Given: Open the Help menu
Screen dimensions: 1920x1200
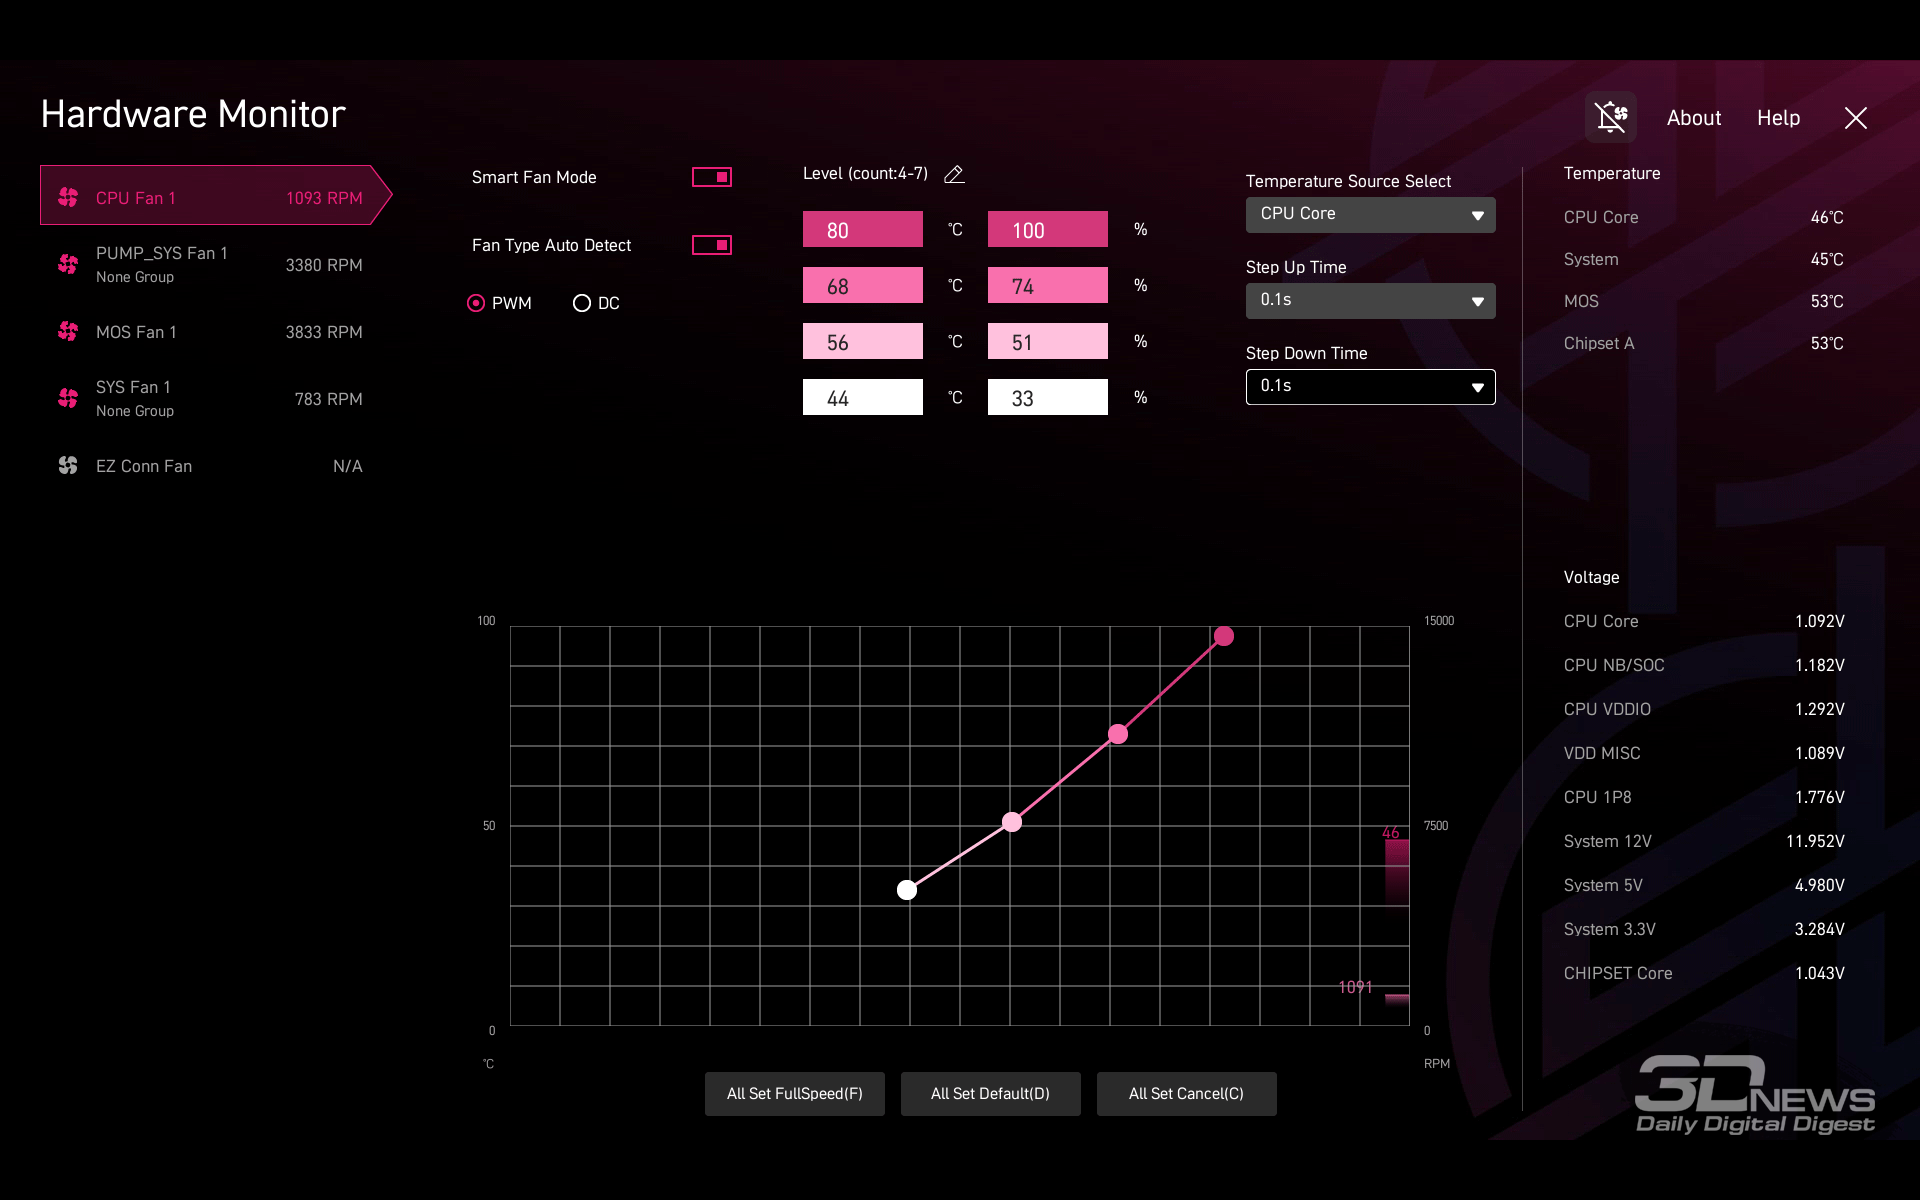Looking at the screenshot, I should point(1778,118).
